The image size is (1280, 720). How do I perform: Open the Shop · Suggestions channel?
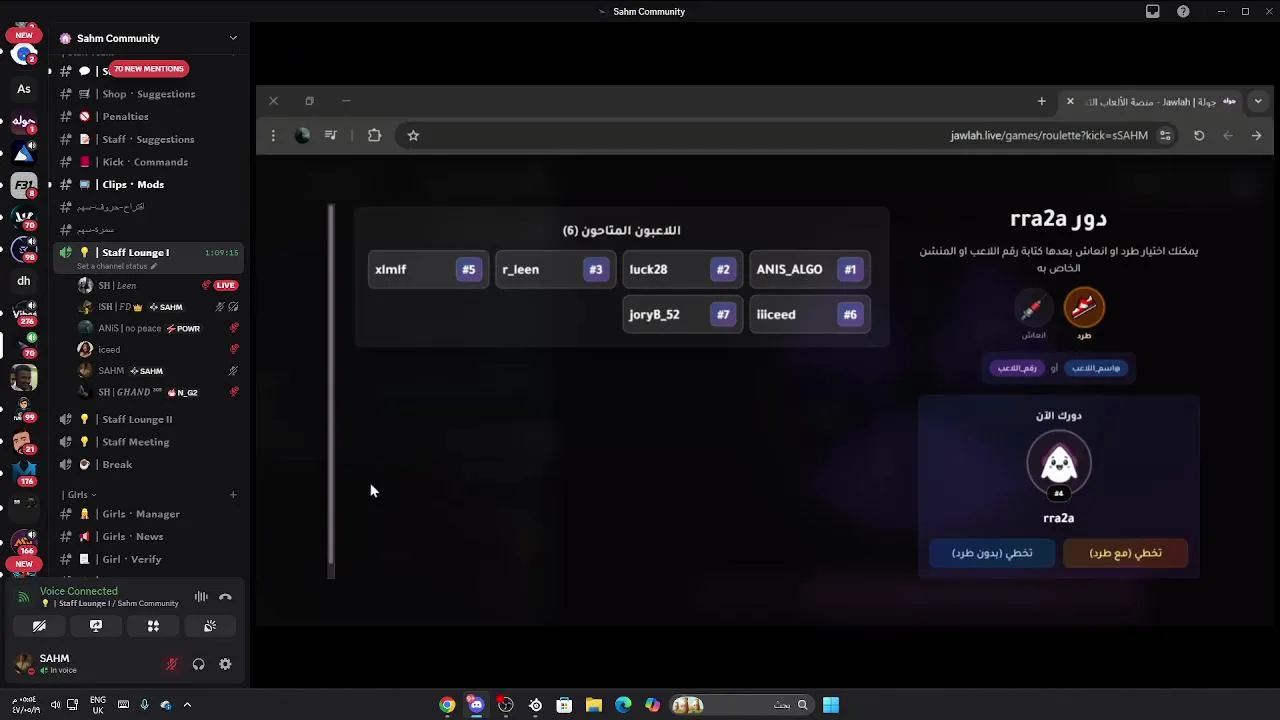149,94
